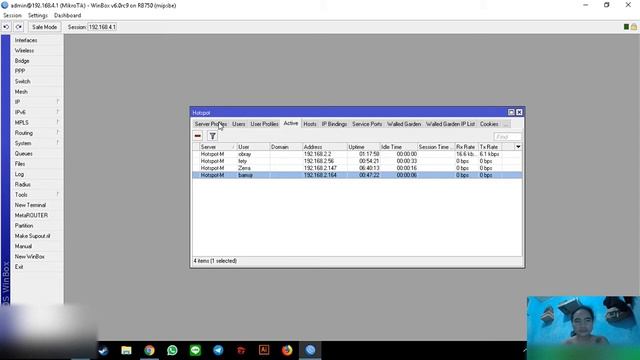Screen dimensions: 640x360
Task: Select the highlighted row with address 192.168.2.164
Action: click(x=357, y=175)
